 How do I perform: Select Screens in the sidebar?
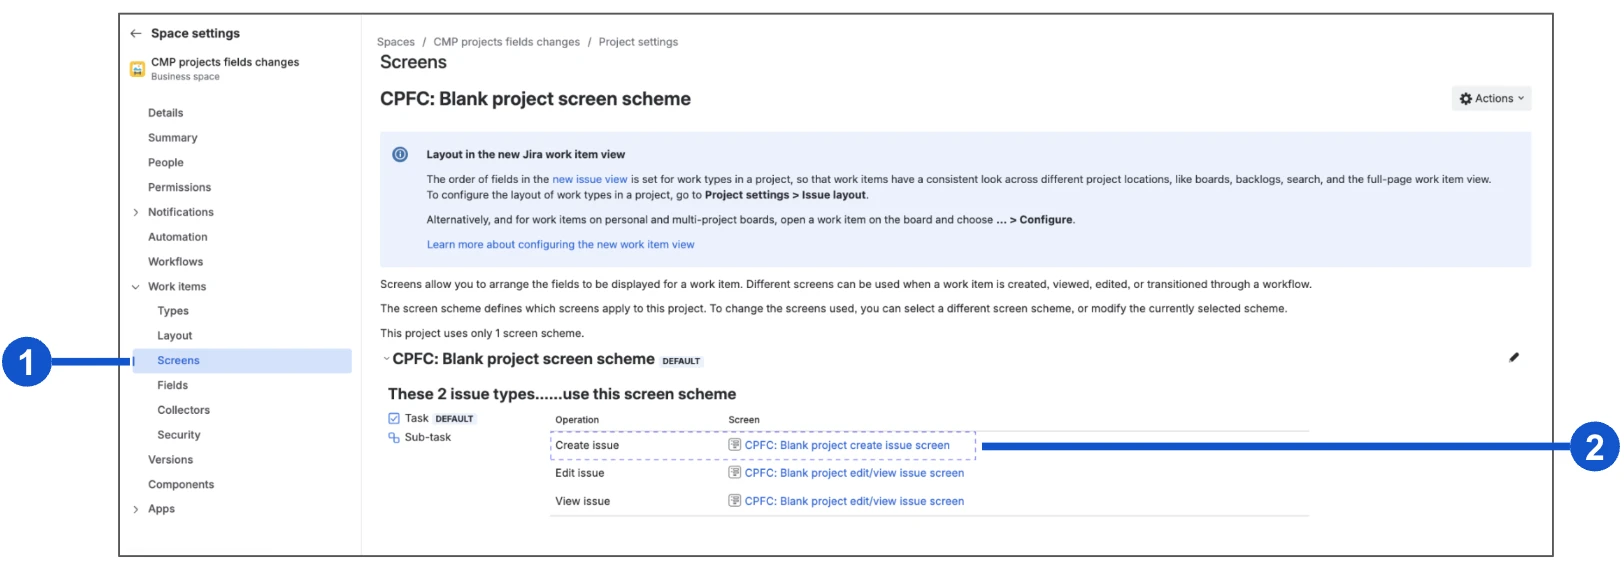pyautogui.click(x=242, y=360)
